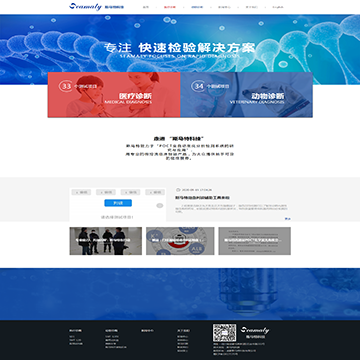The height and width of the screenshot is (360, 360).
Task: Click the hero banner headline 专注 快速检验解决方案
Action: 180,47
